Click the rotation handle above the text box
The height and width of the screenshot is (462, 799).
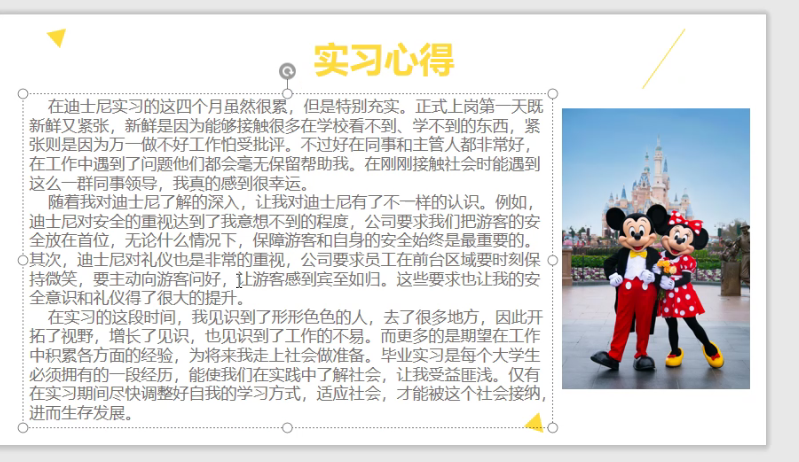287,71
